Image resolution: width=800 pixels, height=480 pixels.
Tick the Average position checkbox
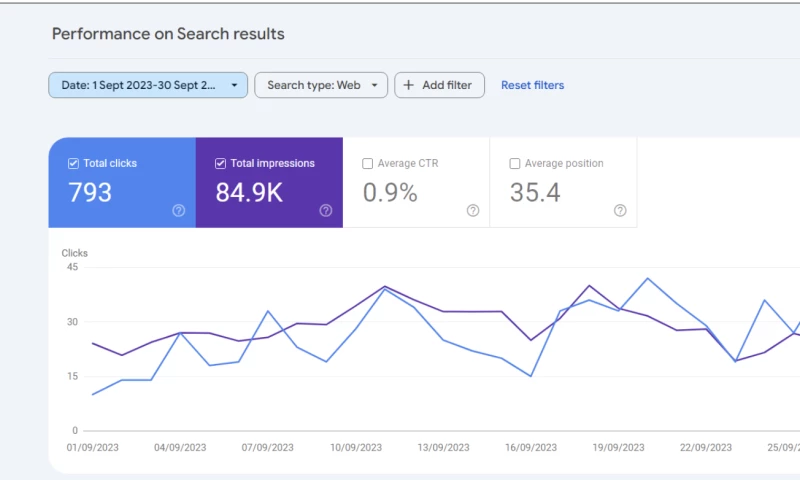click(x=515, y=163)
